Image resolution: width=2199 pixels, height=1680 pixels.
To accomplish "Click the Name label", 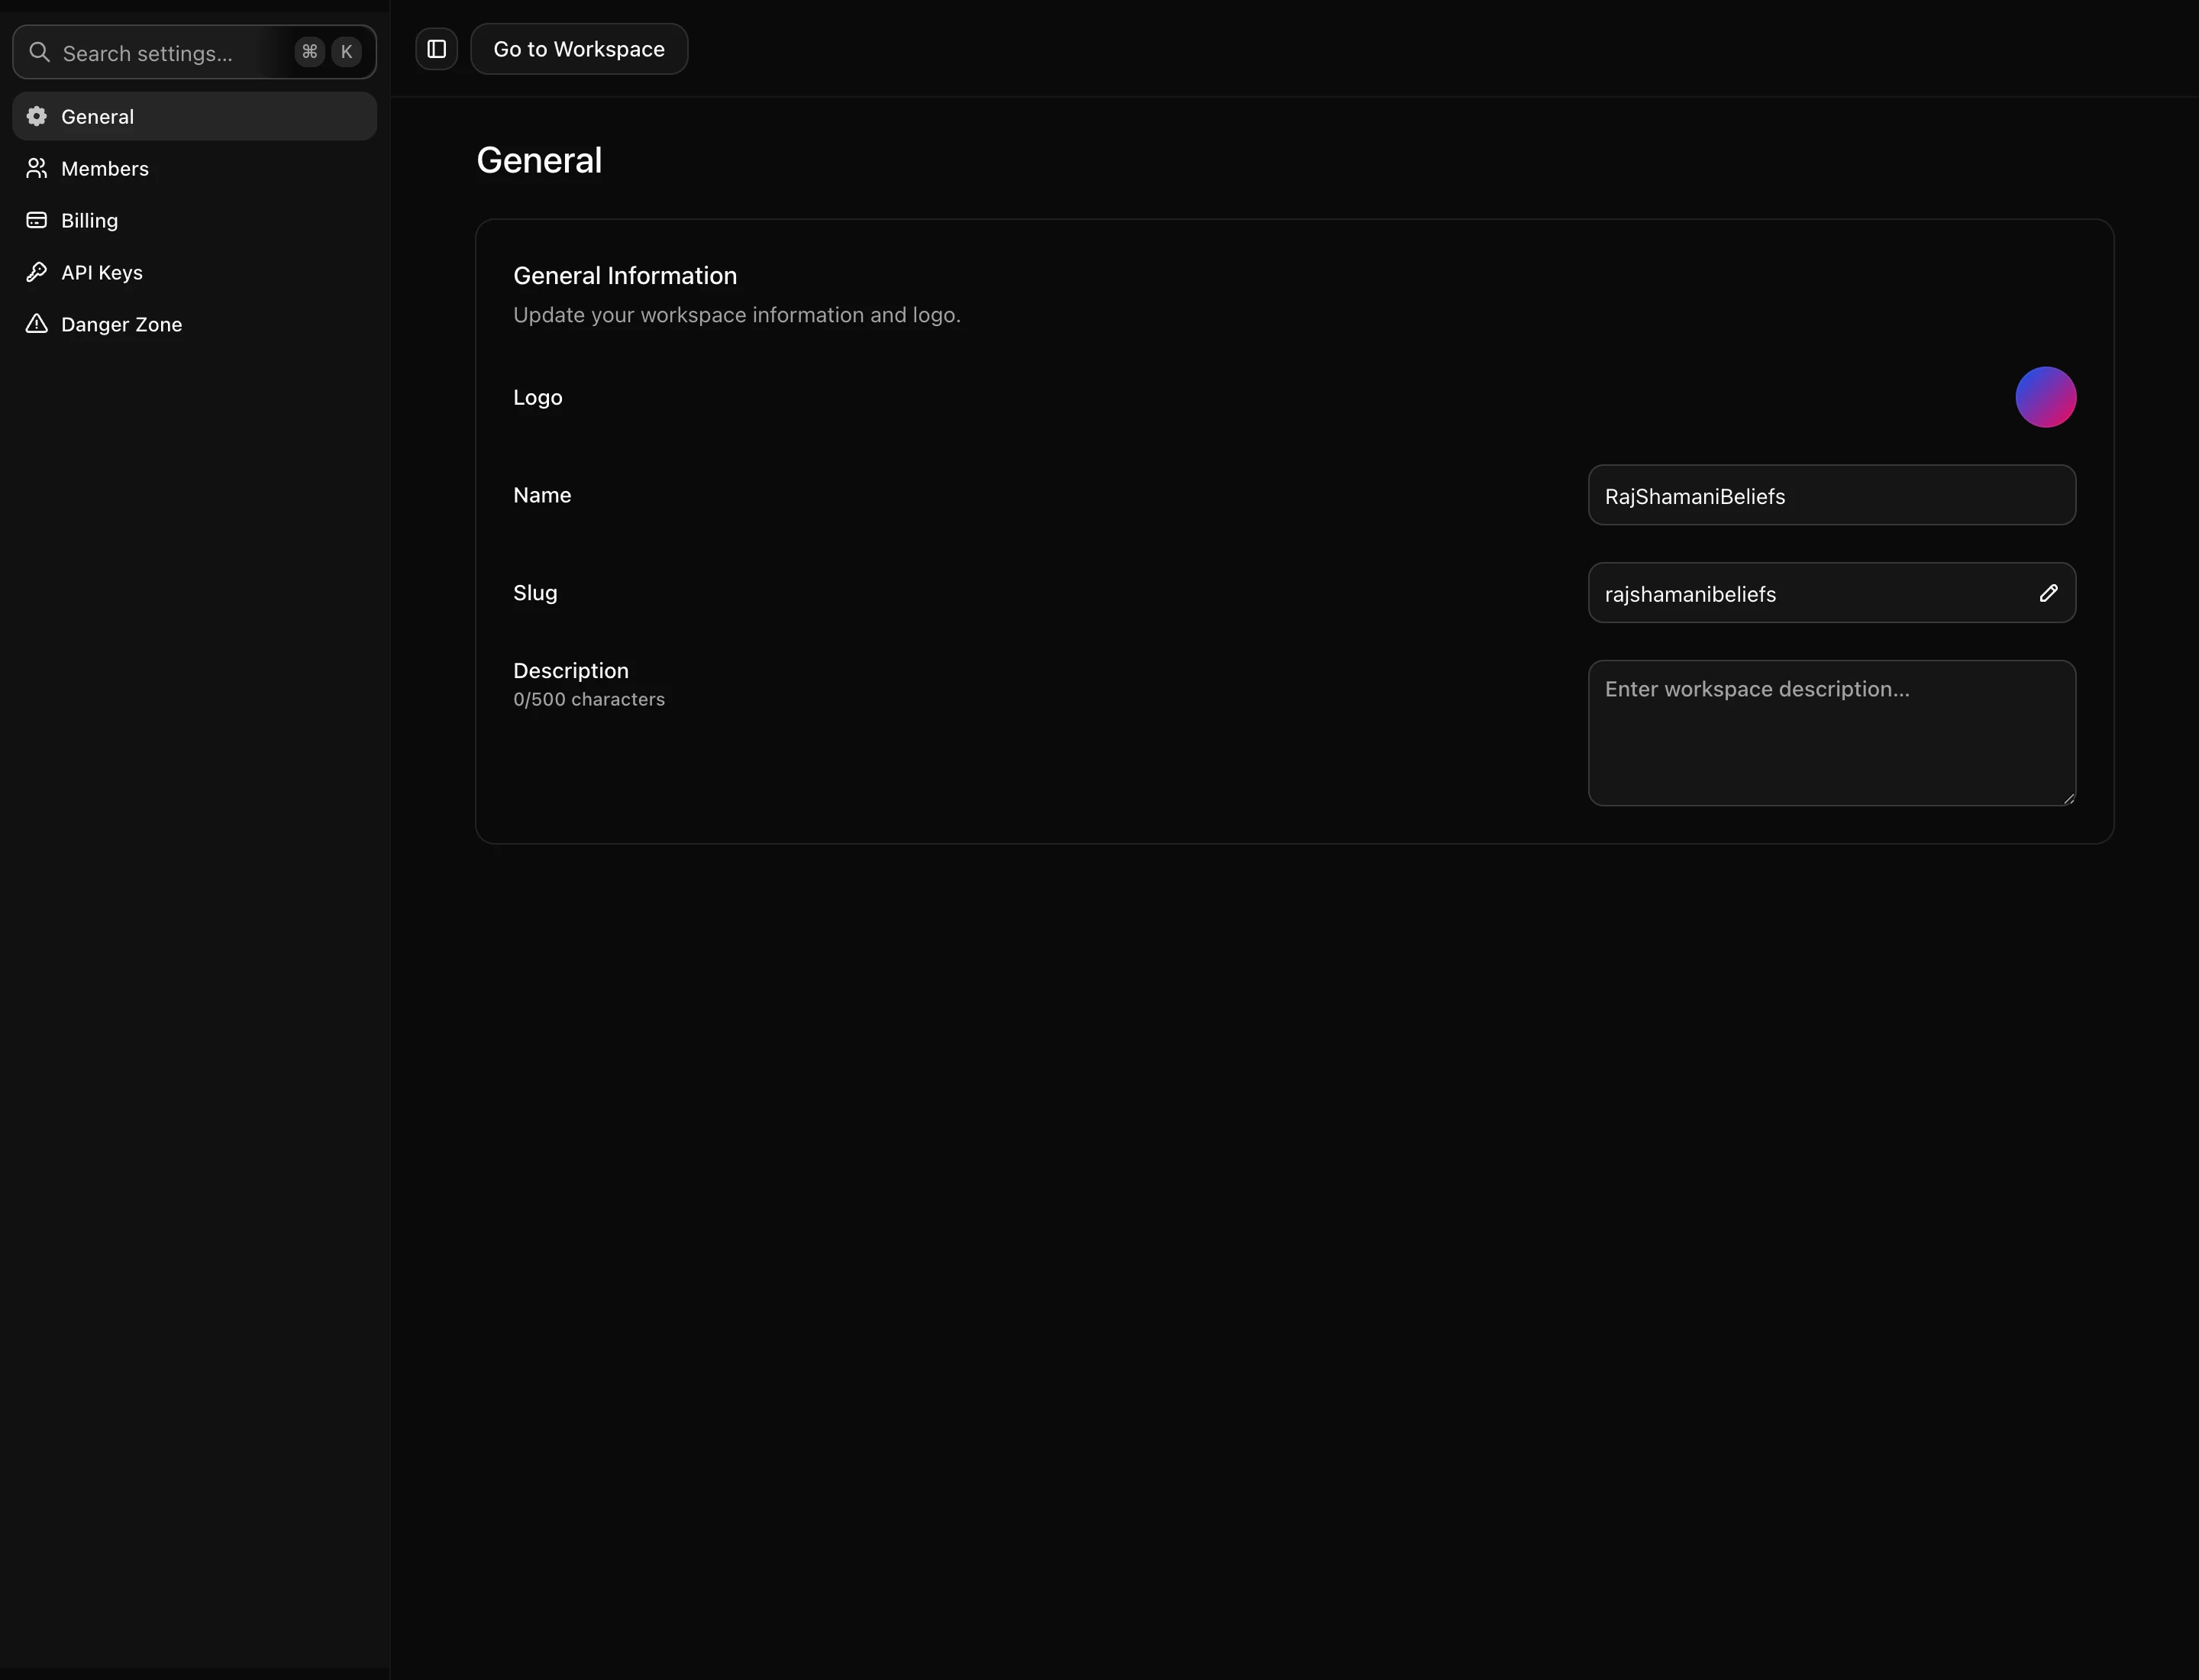I will pos(542,495).
